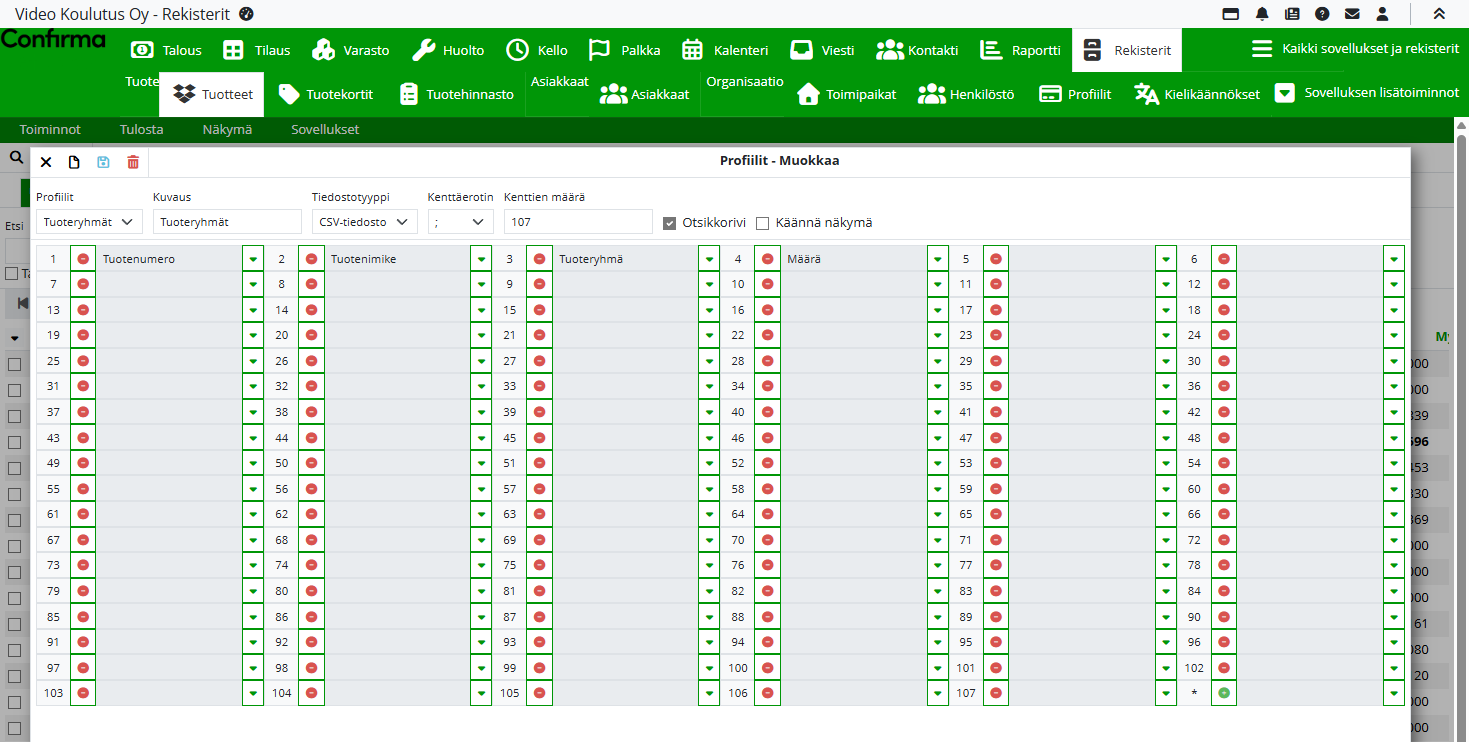
Task: Click the green plus to add a field
Action: click(1223, 693)
